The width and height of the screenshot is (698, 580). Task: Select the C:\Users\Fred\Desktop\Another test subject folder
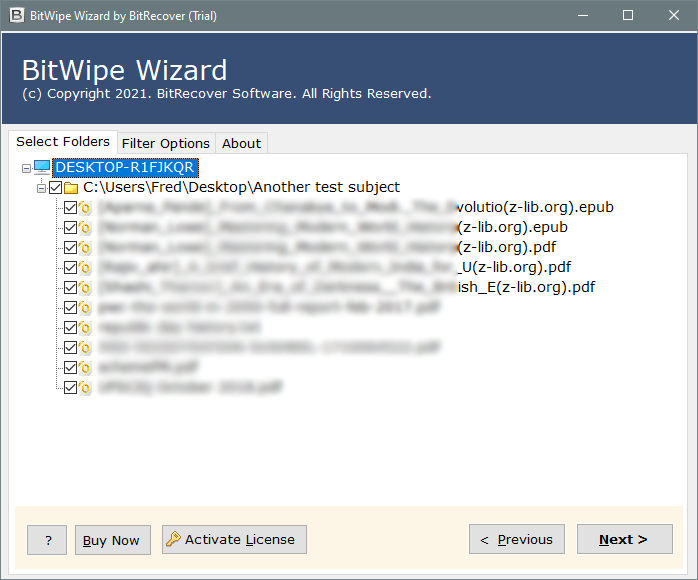pyautogui.click(x=241, y=187)
